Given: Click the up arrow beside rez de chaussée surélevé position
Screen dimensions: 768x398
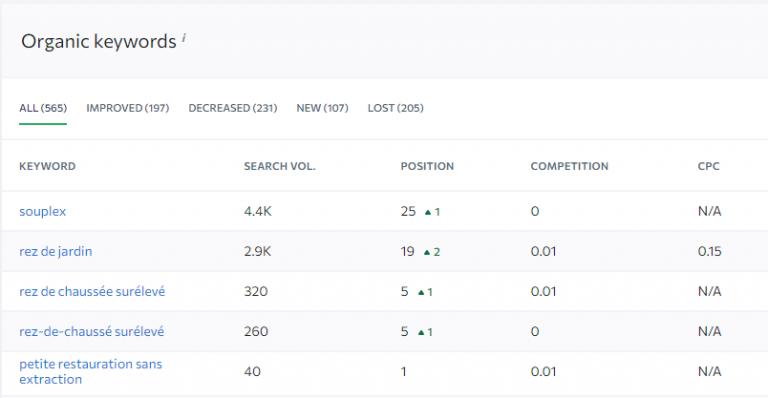Looking at the screenshot, I should pyautogui.click(x=421, y=293).
